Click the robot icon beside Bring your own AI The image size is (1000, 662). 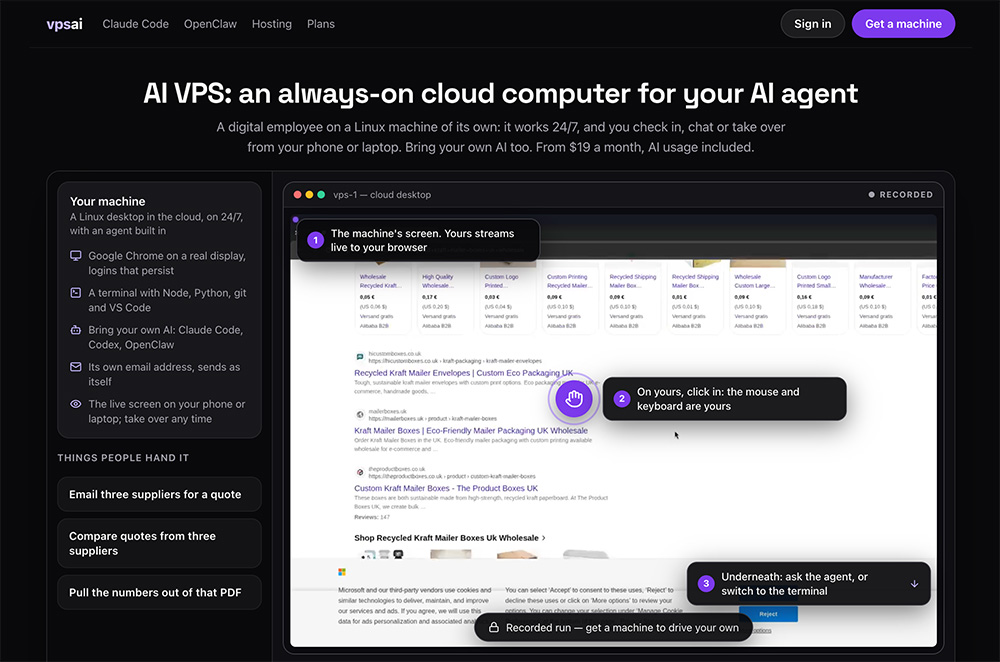(x=75, y=330)
